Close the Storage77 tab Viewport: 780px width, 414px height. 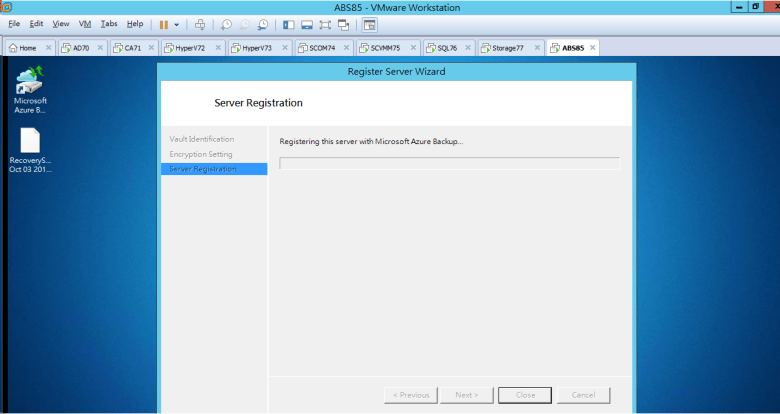coord(538,48)
